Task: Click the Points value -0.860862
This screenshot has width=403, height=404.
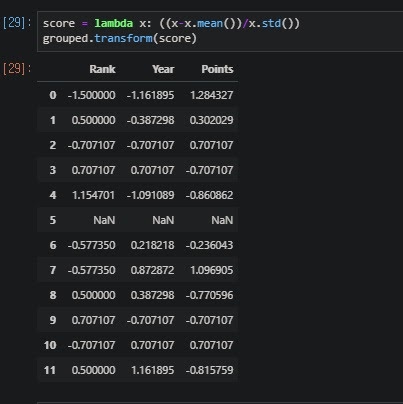Action: [x=210, y=195]
